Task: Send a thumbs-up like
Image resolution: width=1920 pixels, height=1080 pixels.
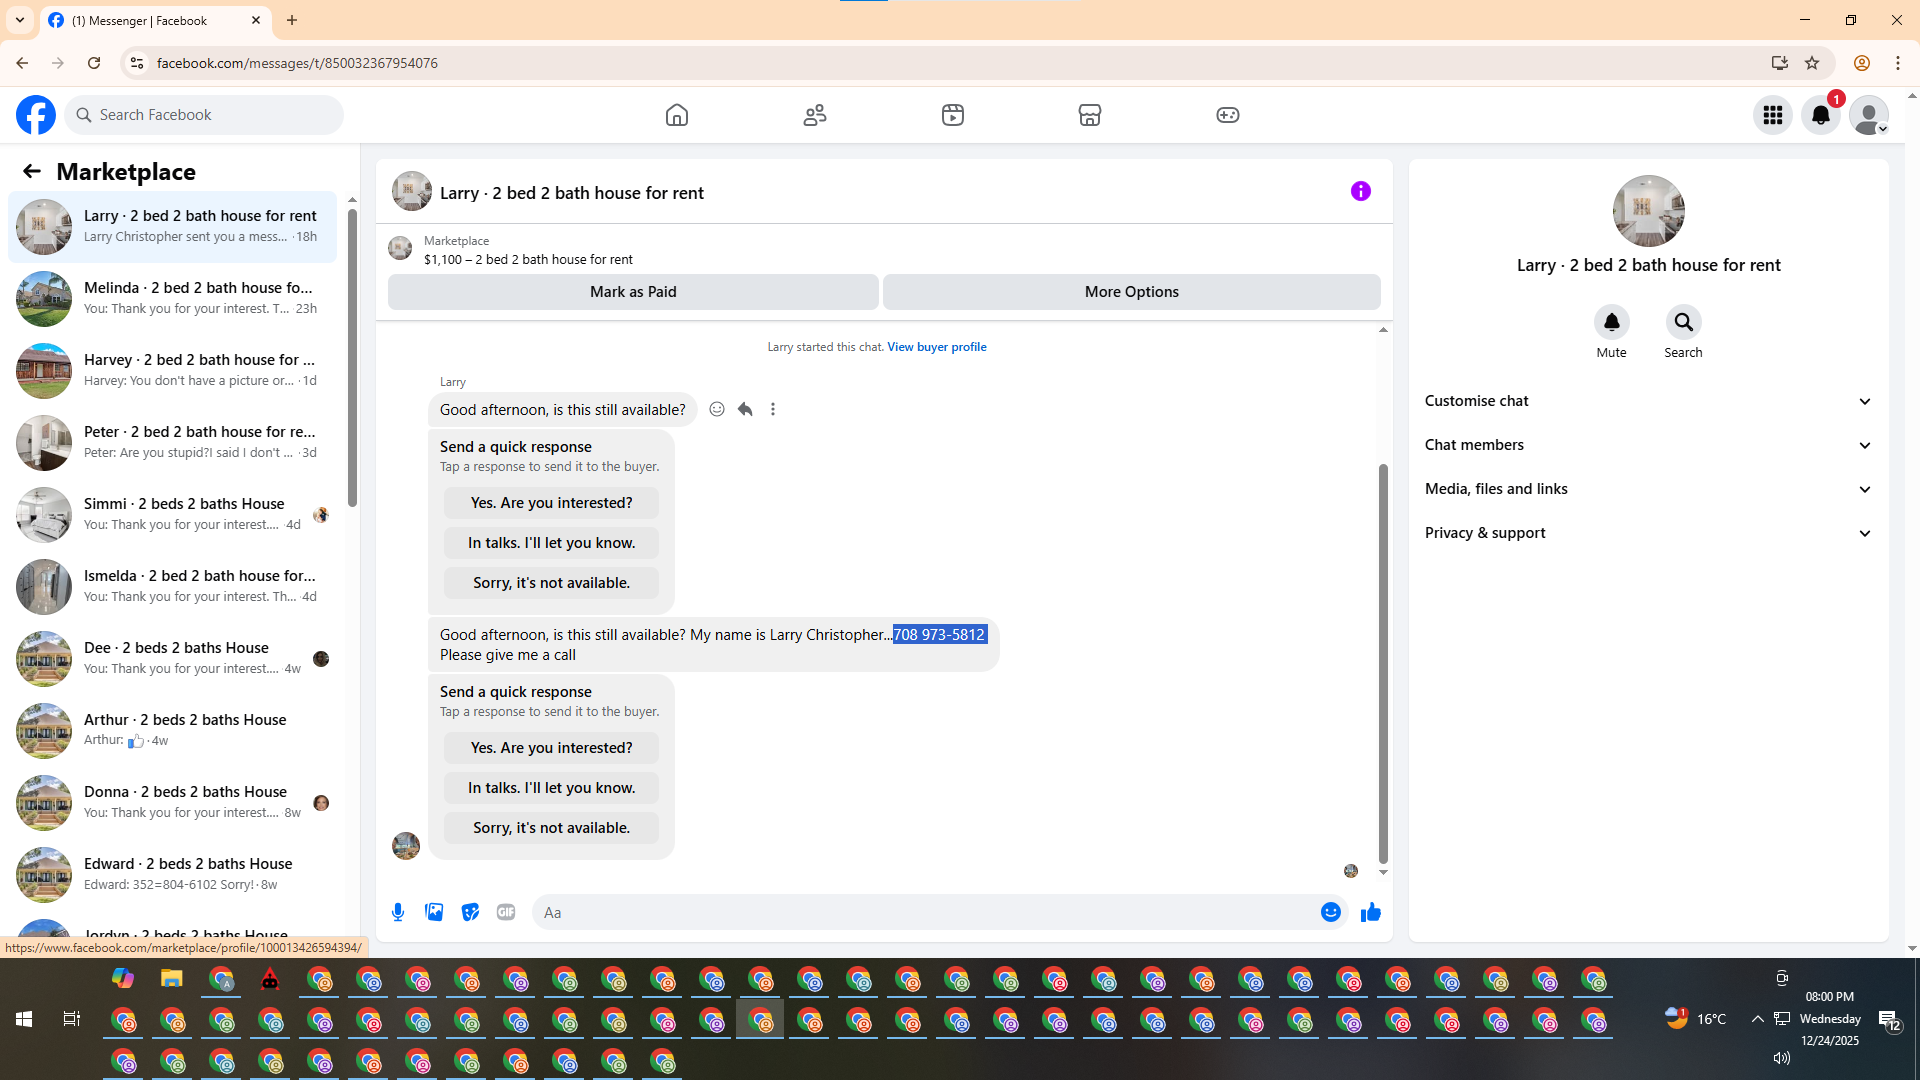Action: 1370,912
